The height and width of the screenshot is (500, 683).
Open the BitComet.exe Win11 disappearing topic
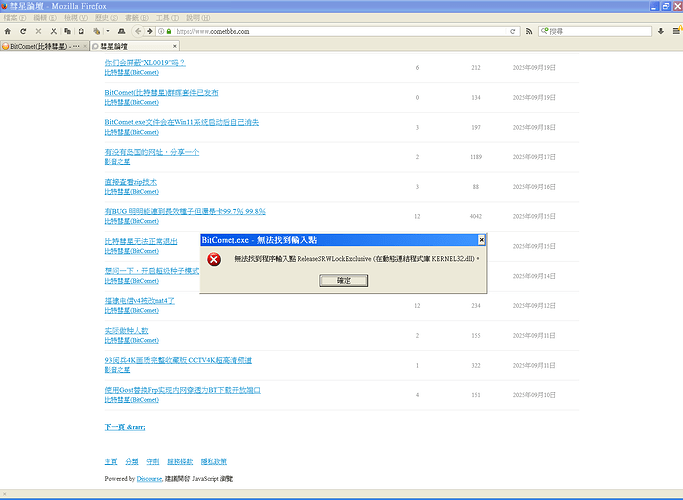coord(182,122)
